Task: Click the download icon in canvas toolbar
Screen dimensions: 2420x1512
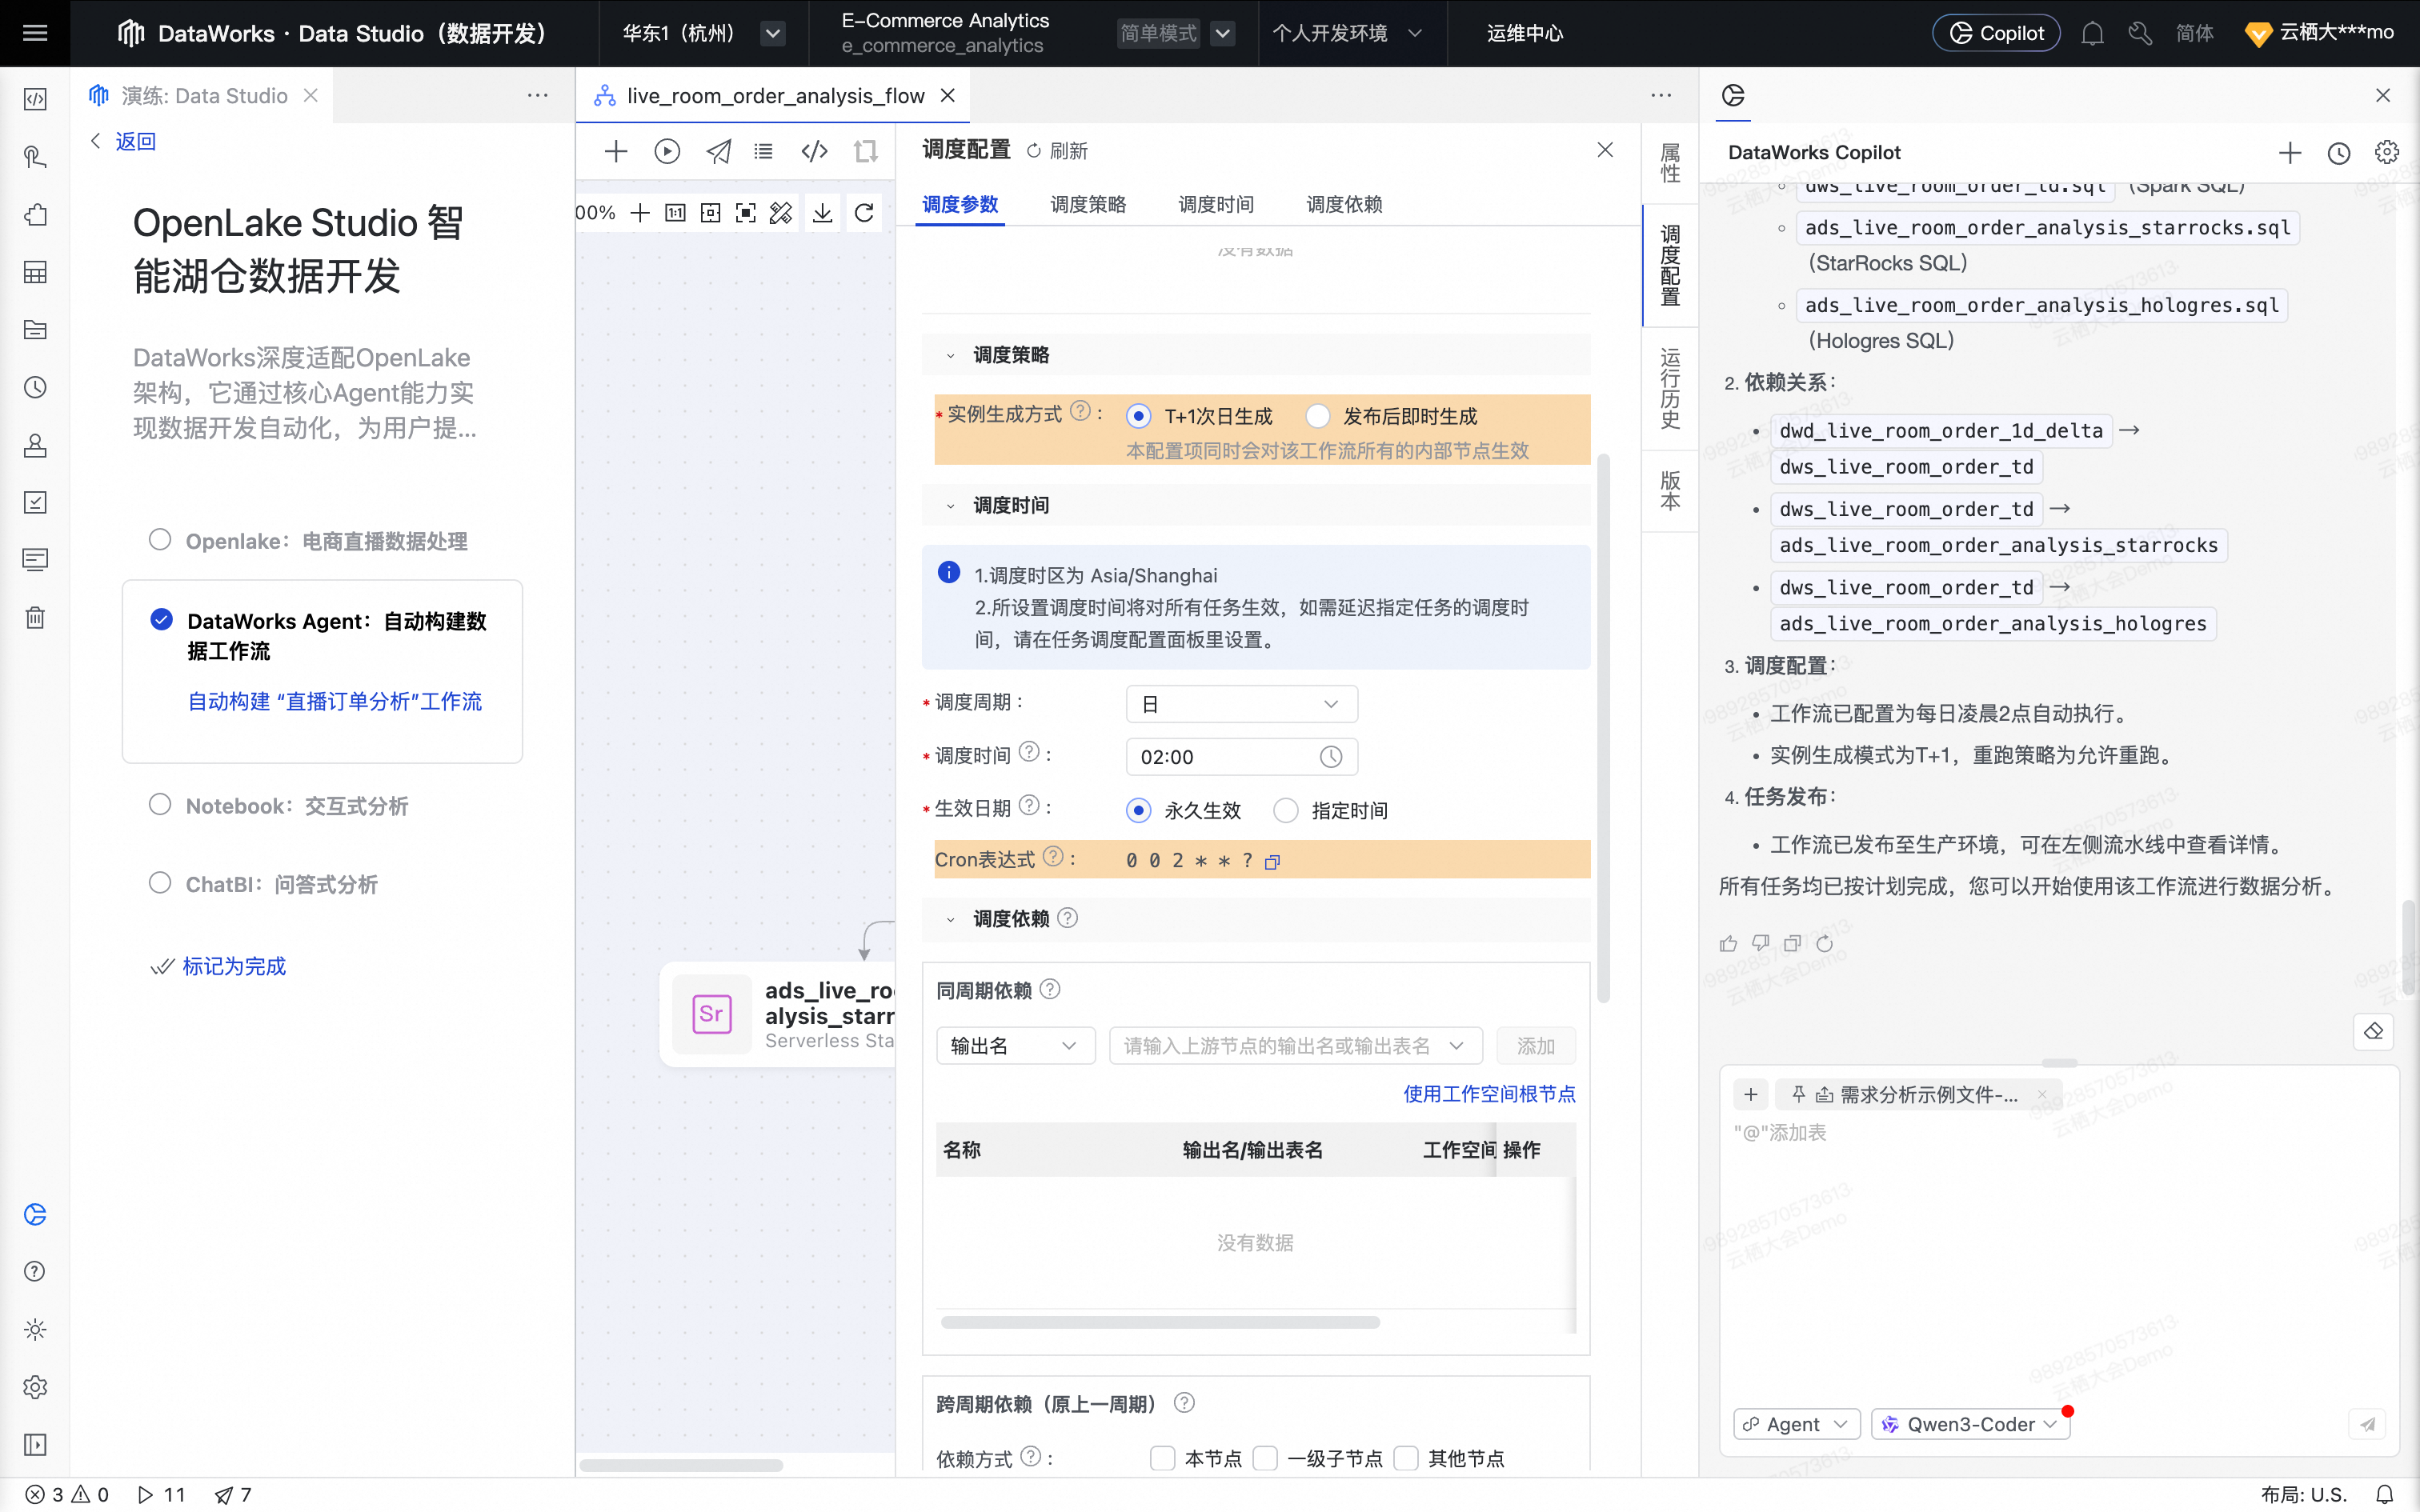Action: click(x=822, y=213)
